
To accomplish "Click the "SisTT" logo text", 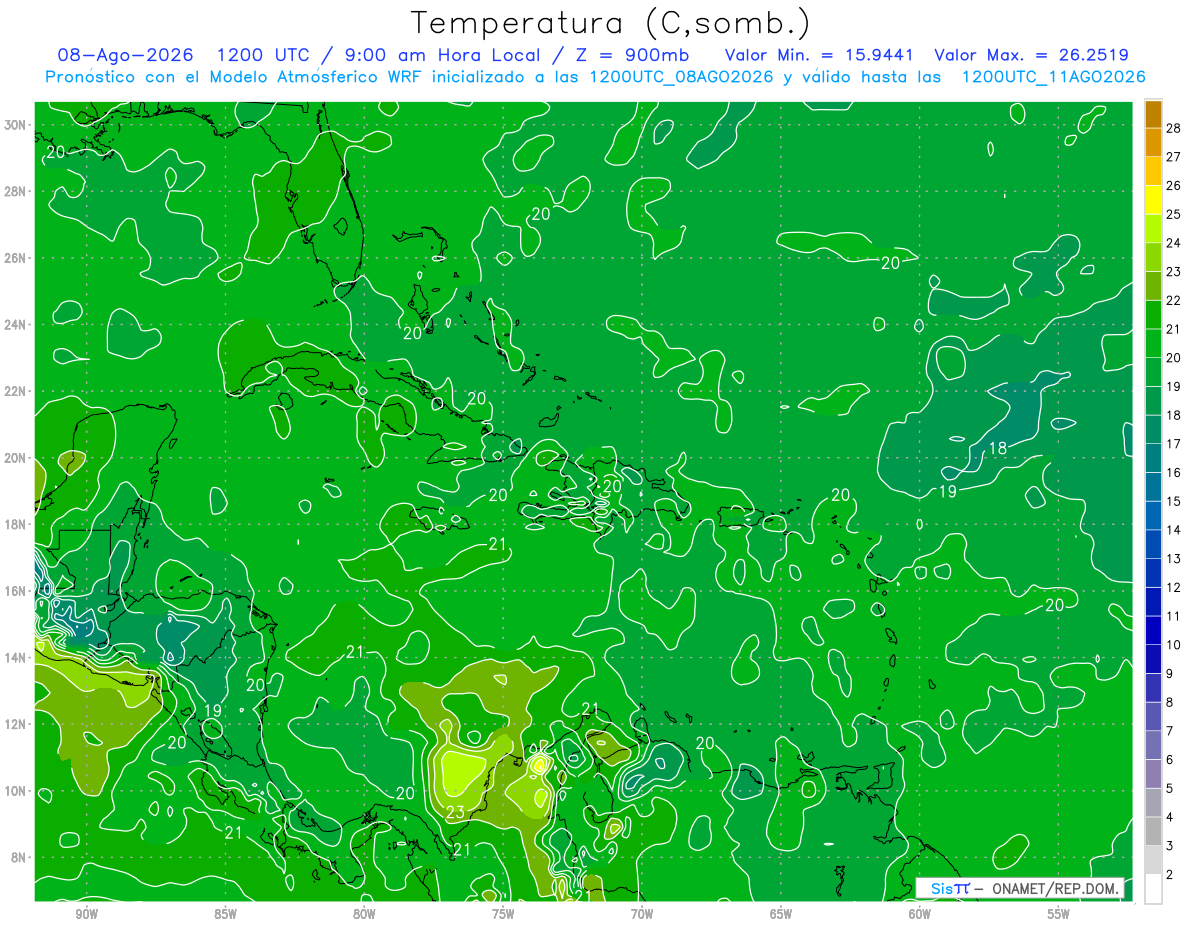I will coord(949,888).
